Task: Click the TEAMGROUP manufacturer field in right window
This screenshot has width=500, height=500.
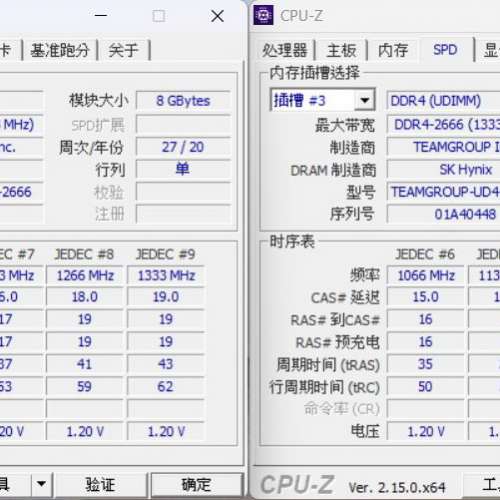Action: tap(443, 147)
